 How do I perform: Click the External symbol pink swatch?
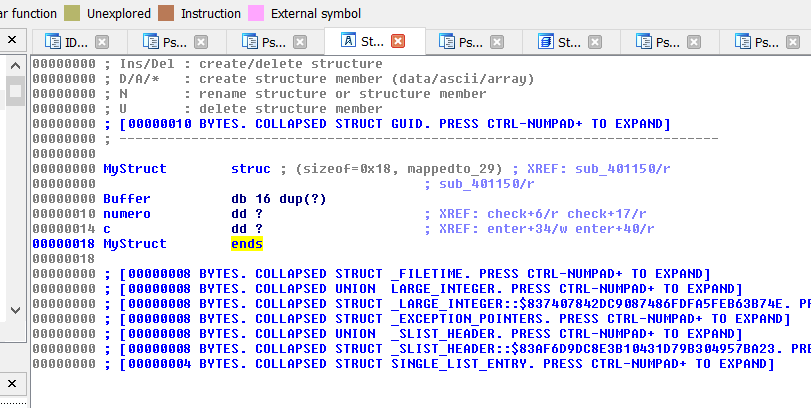click(x=256, y=14)
